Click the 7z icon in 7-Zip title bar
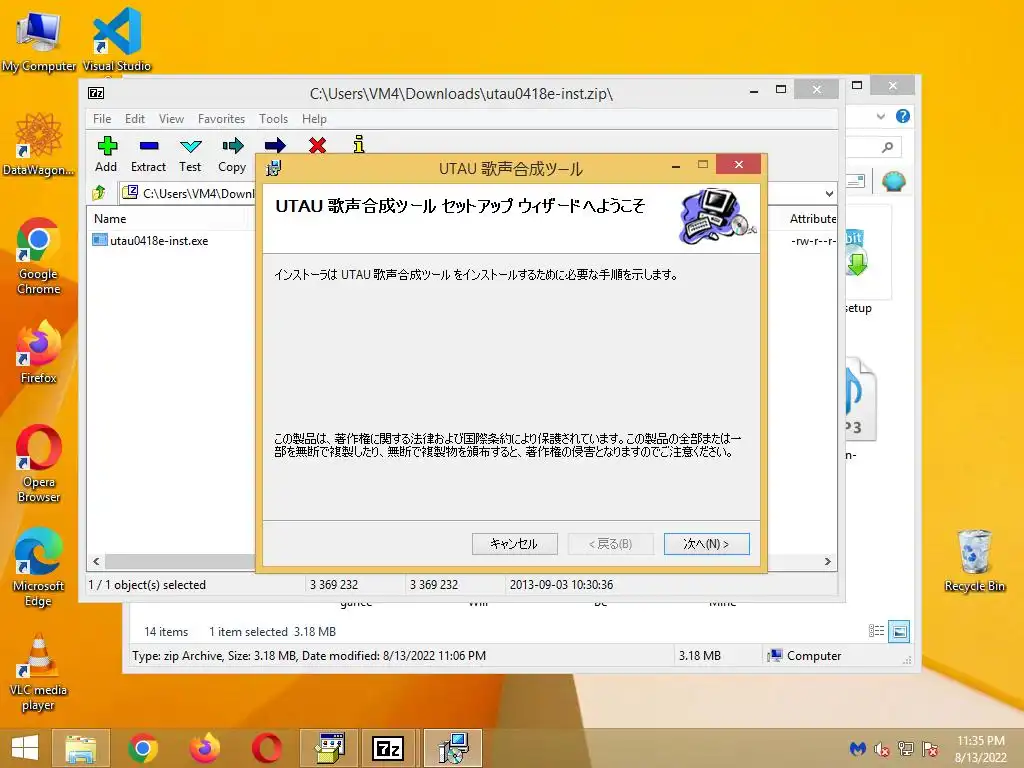This screenshot has height=768, width=1024. click(x=96, y=93)
